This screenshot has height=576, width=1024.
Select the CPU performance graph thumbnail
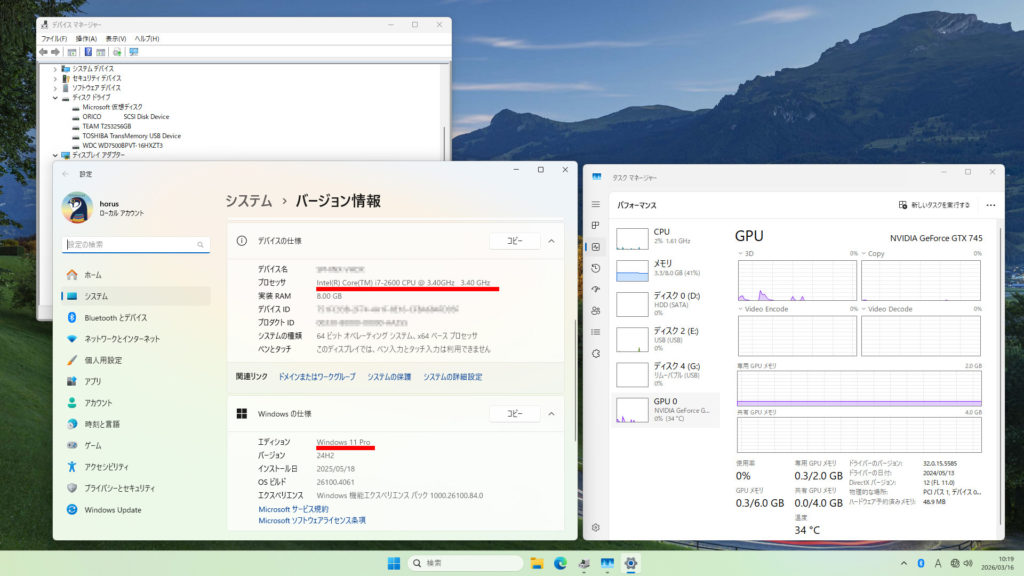click(x=632, y=238)
